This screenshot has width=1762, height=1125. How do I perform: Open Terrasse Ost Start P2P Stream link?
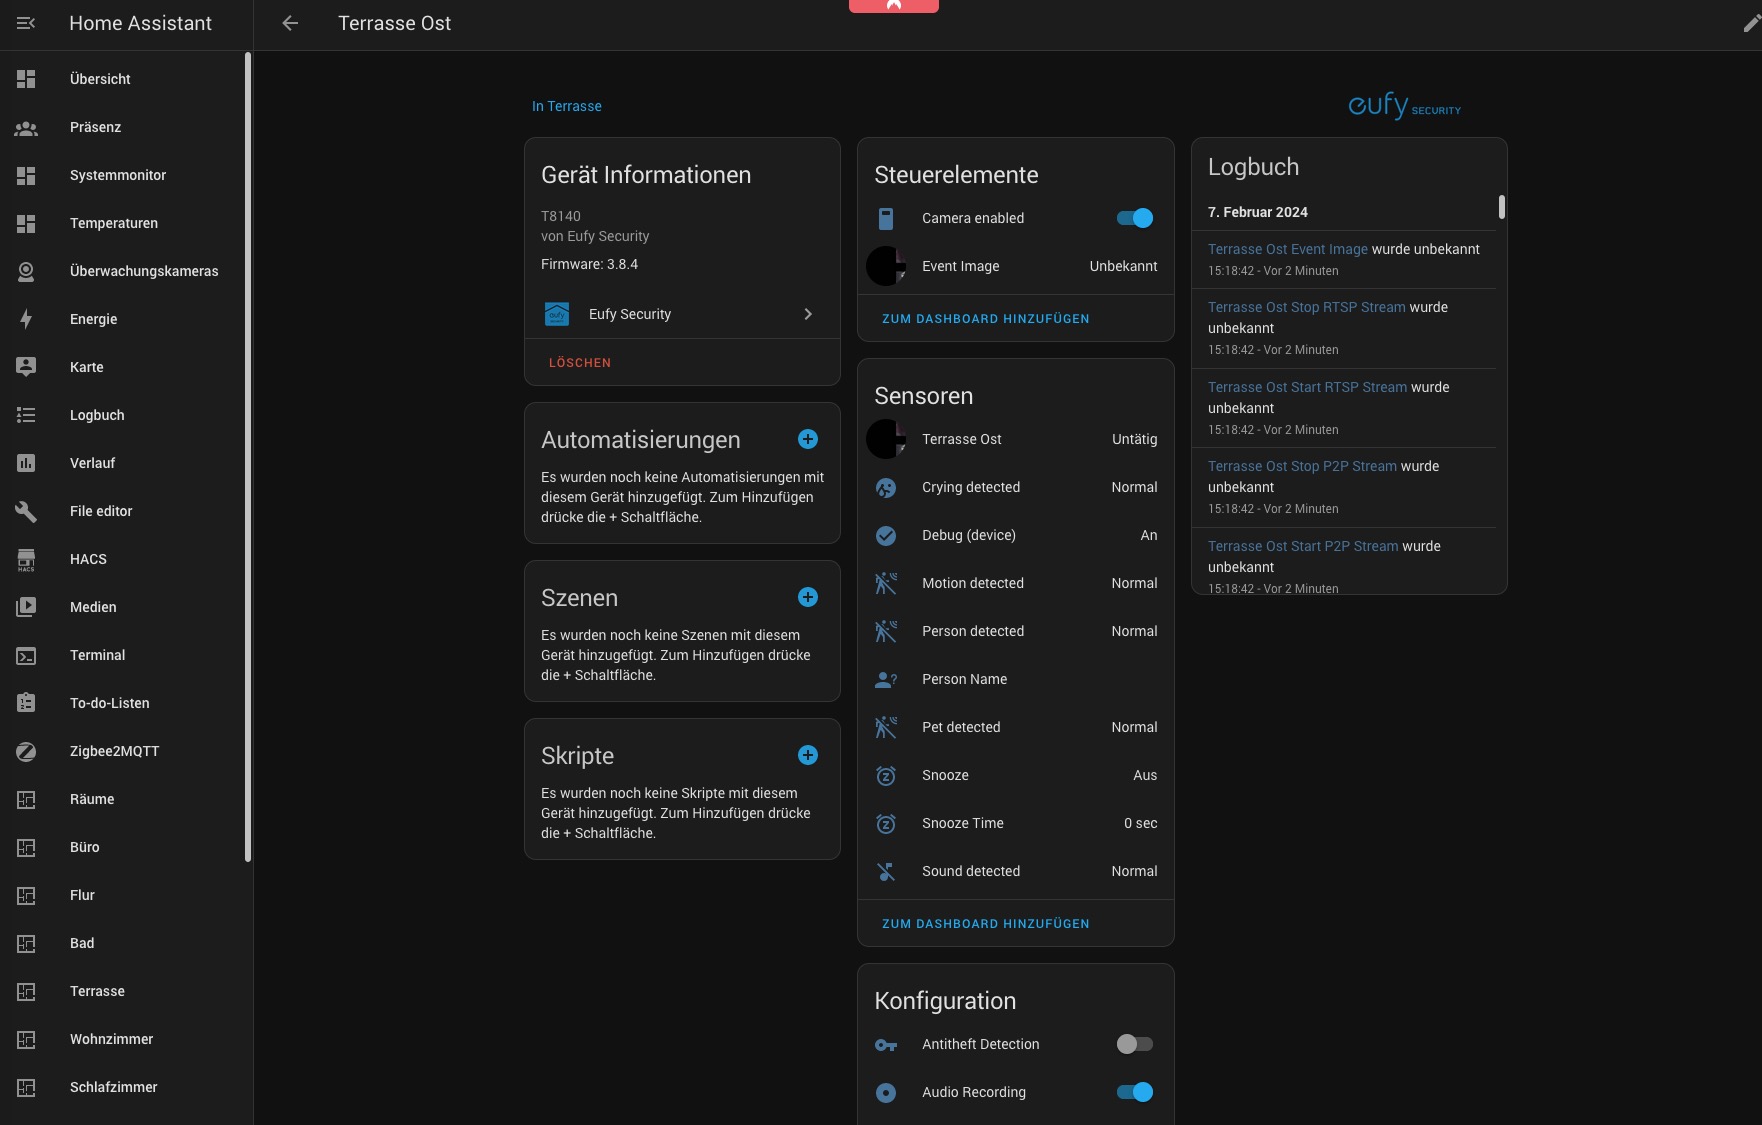tap(1303, 546)
